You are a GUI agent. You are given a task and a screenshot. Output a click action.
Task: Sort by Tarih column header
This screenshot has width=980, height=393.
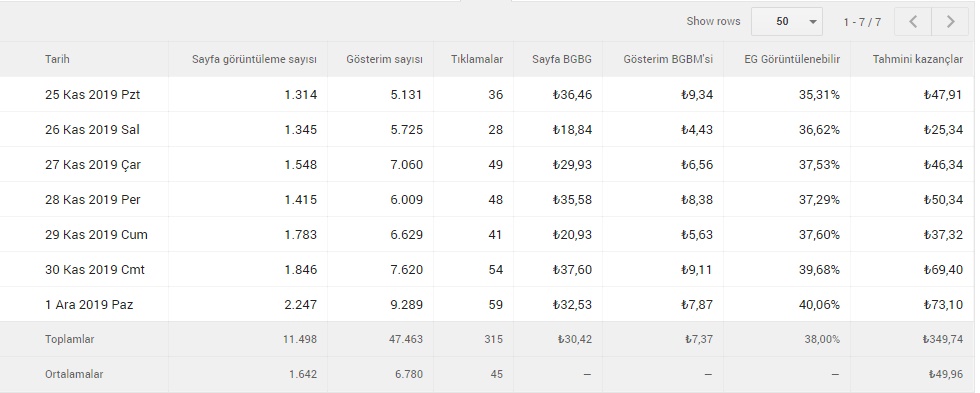coord(57,59)
